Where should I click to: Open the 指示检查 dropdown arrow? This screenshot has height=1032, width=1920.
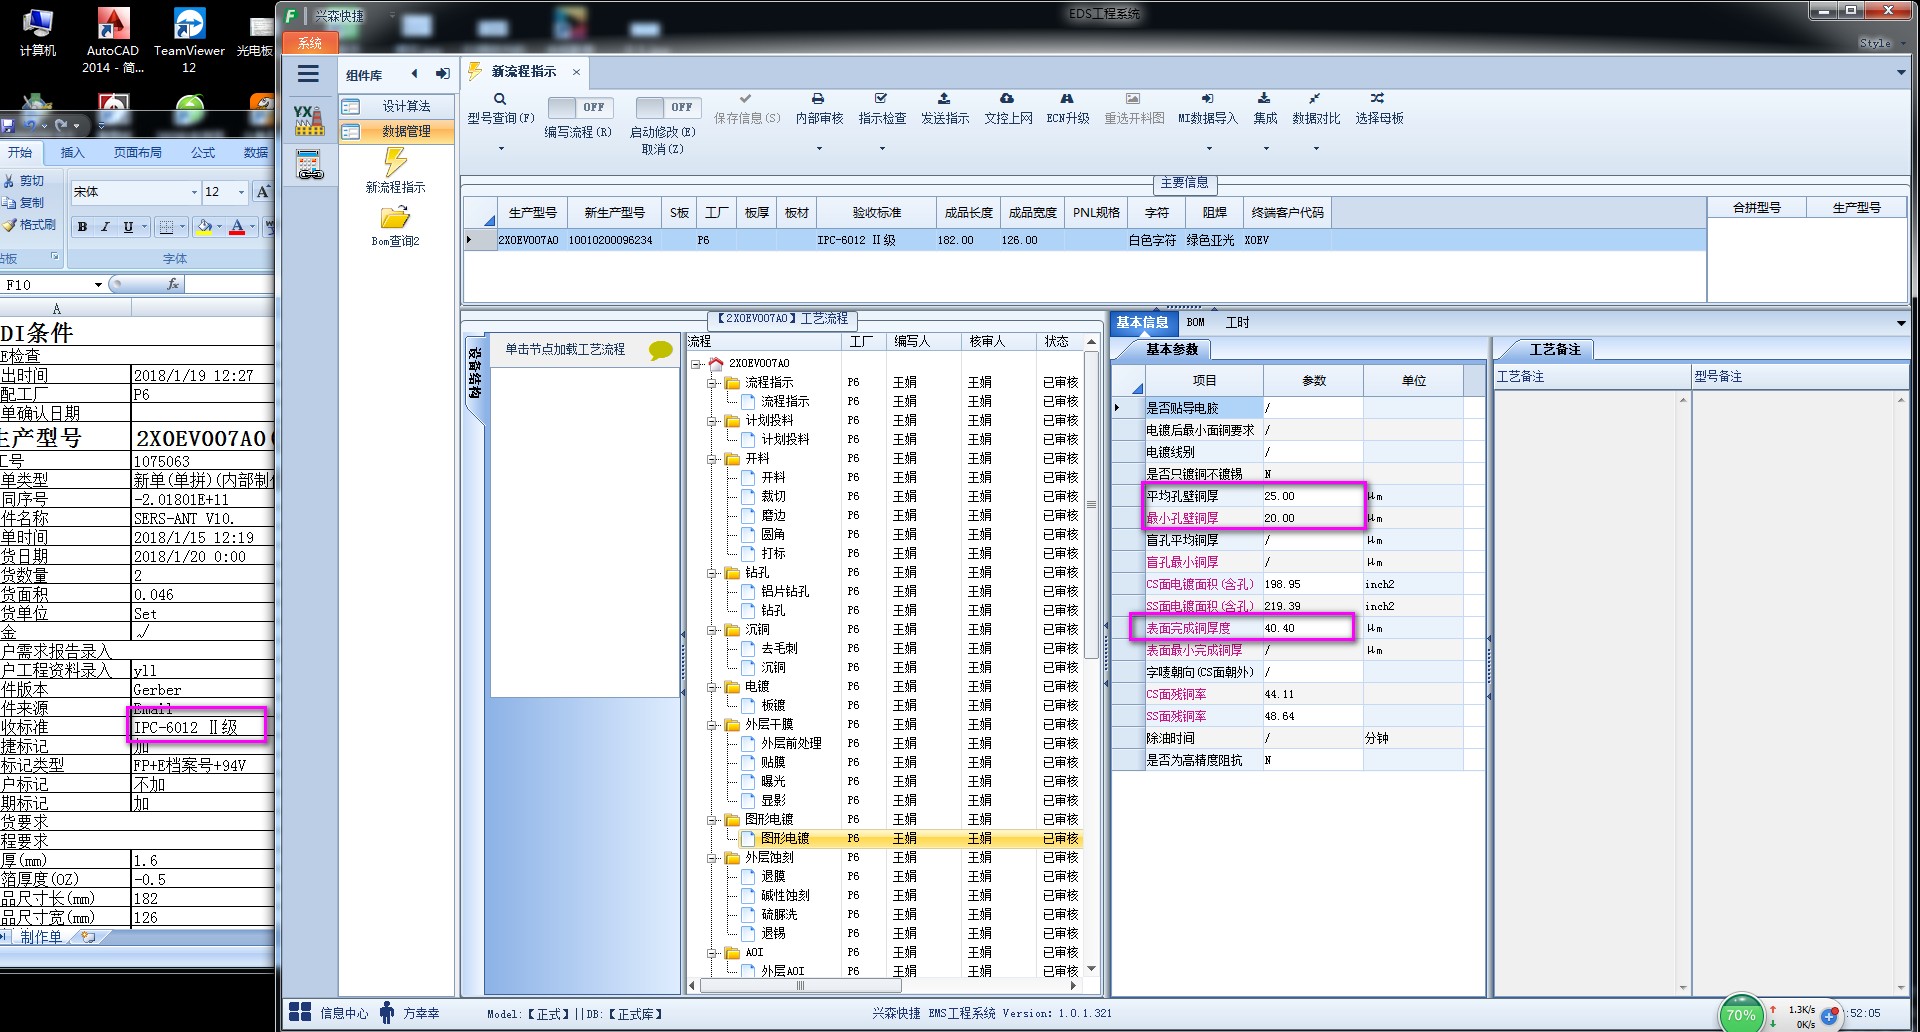click(x=882, y=149)
